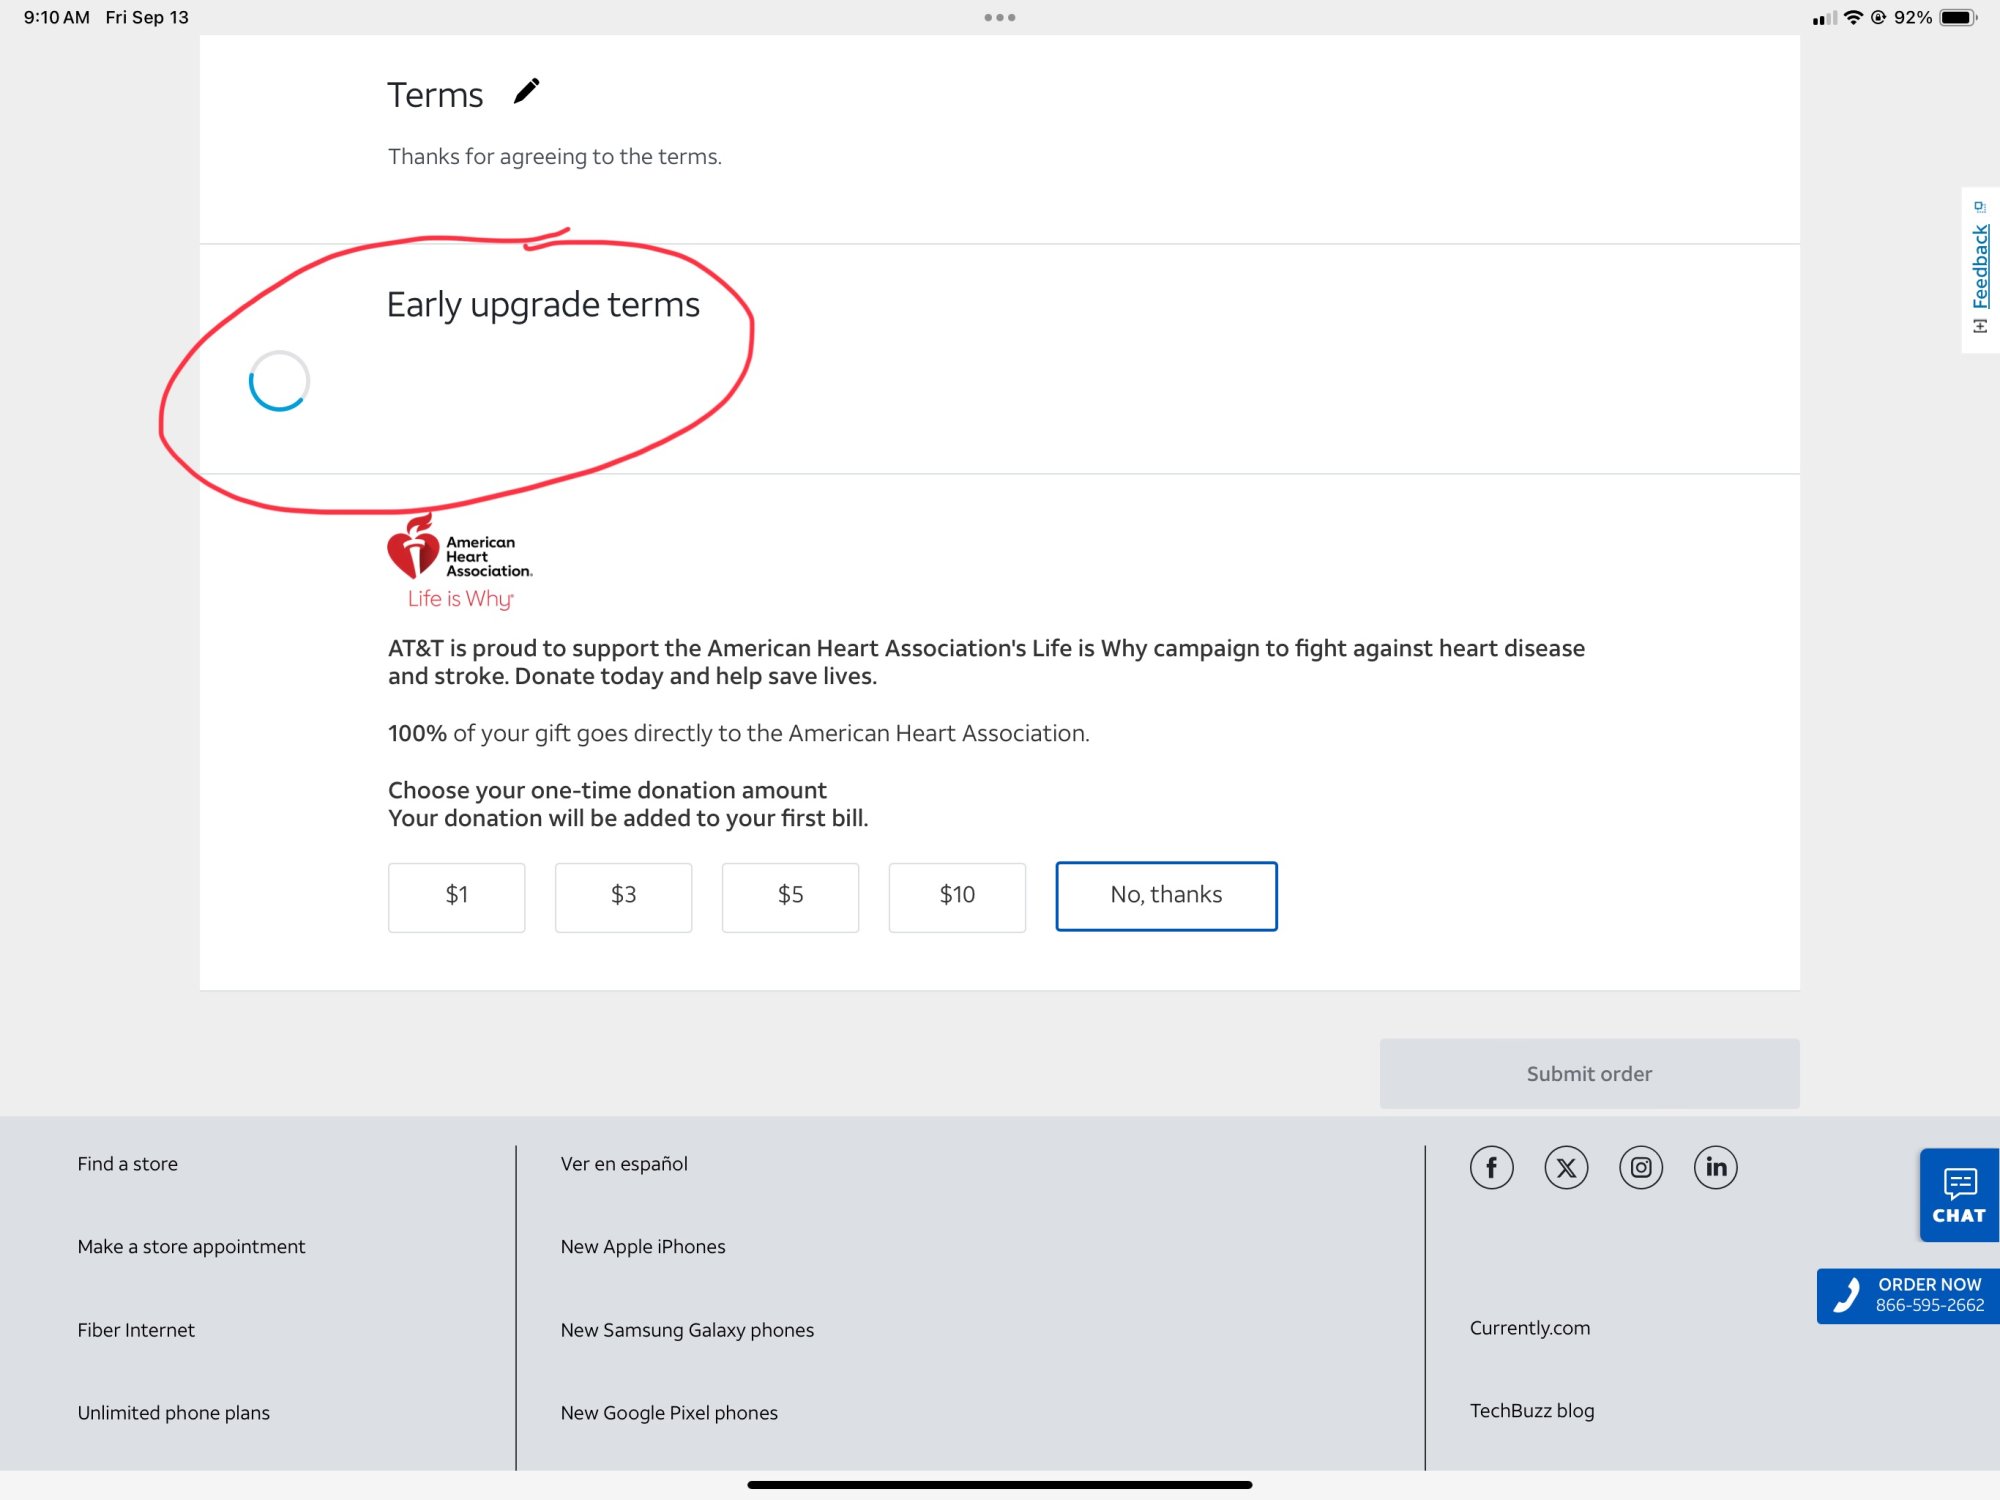The image size is (2000, 1500).
Task: Open the New Apple iPhones link
Action: pos(643,1247)
